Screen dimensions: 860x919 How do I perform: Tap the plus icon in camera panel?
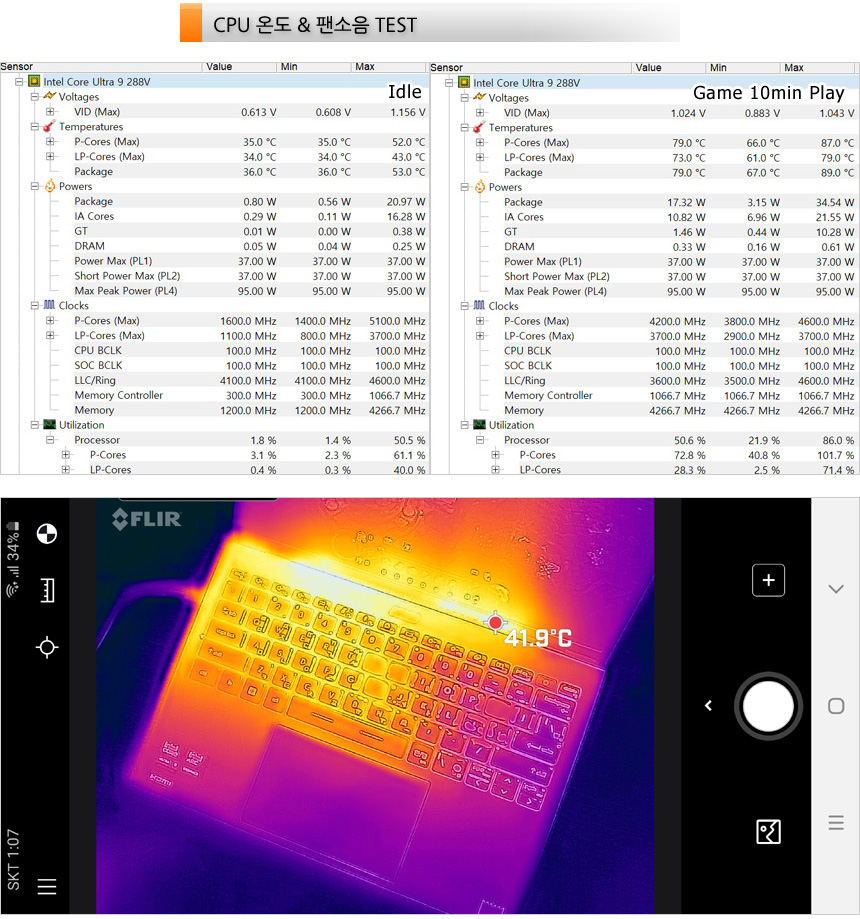768,580
